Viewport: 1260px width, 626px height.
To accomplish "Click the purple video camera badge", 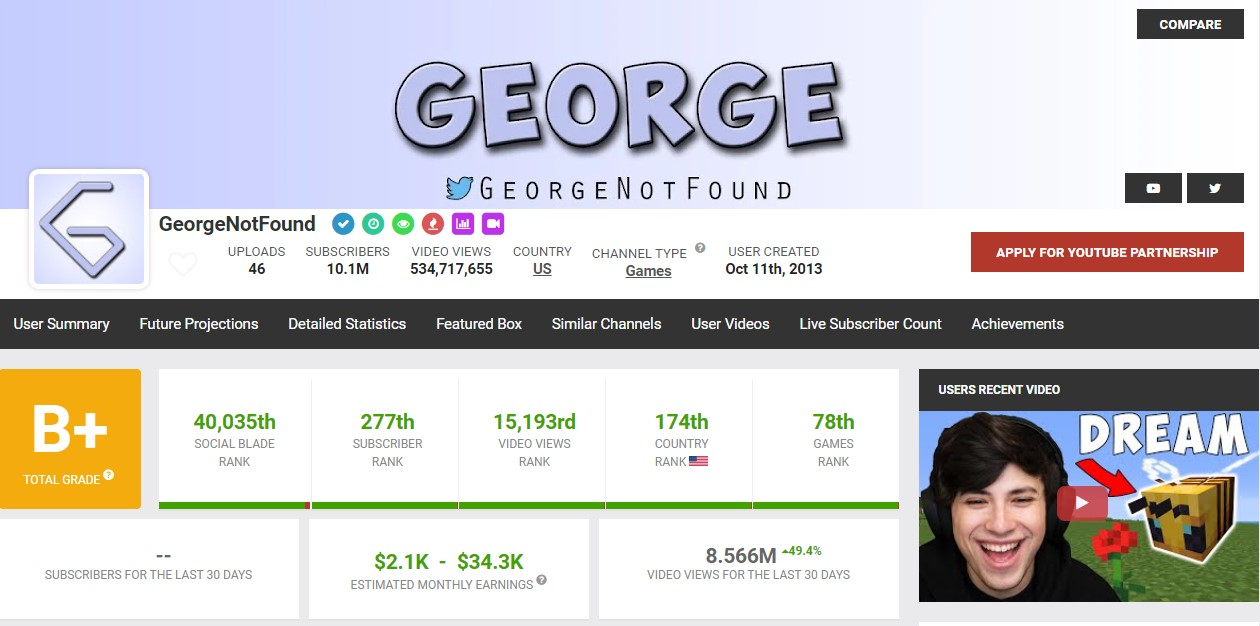I will (x=492, y=224).
